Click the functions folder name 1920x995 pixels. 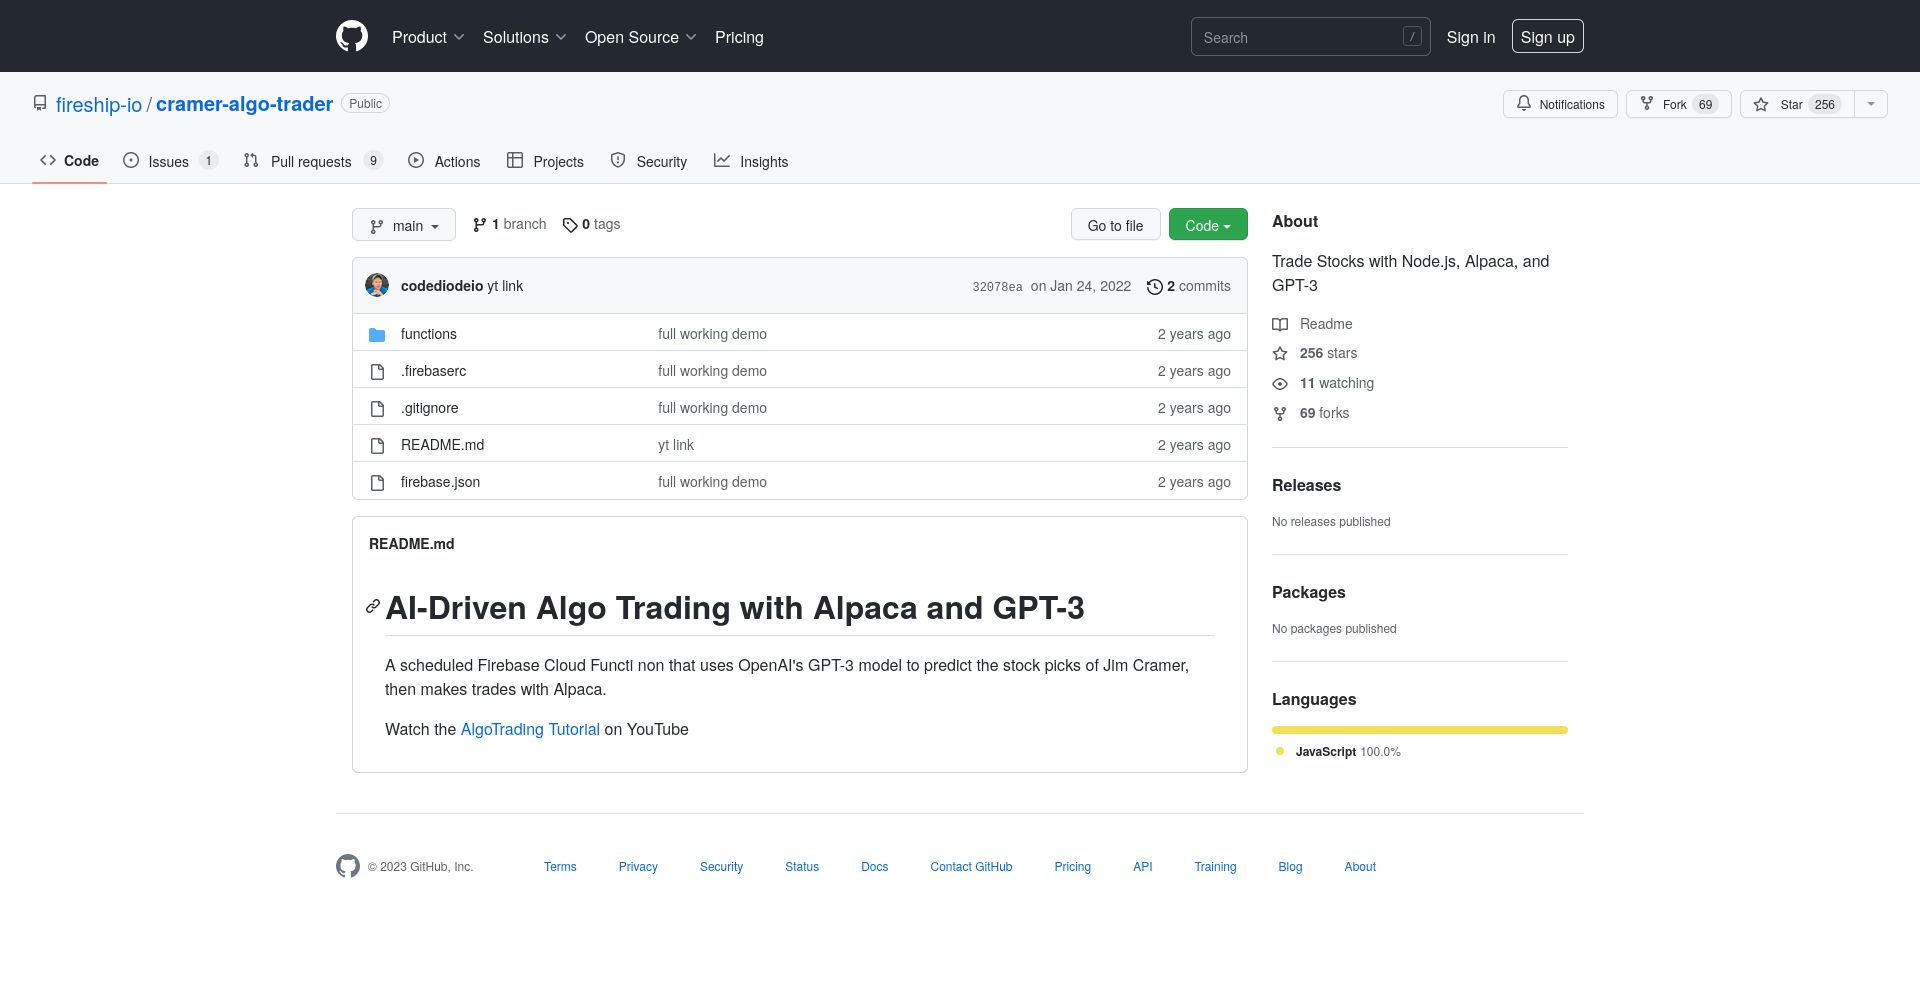pyautogui.click(x=428, y=334)
